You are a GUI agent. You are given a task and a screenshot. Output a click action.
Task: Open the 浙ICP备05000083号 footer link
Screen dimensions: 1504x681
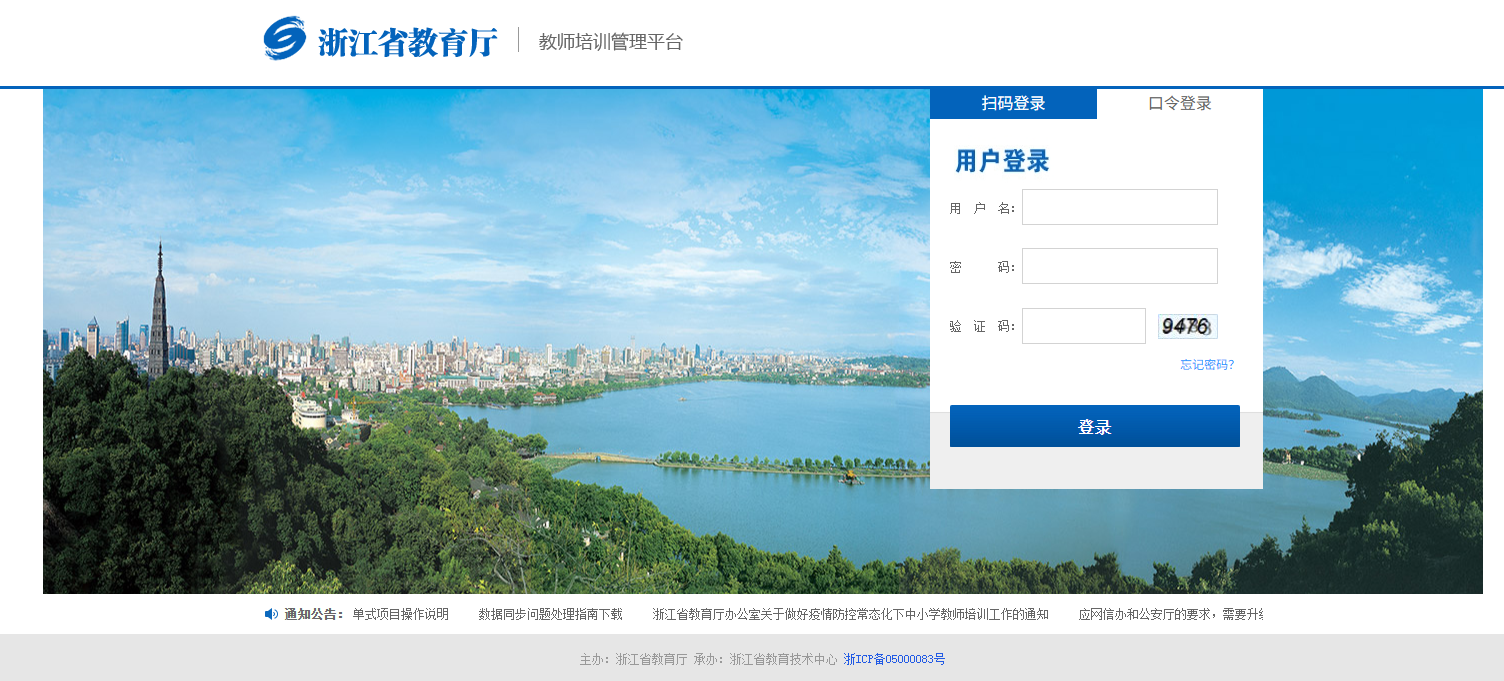coord(894,659)
